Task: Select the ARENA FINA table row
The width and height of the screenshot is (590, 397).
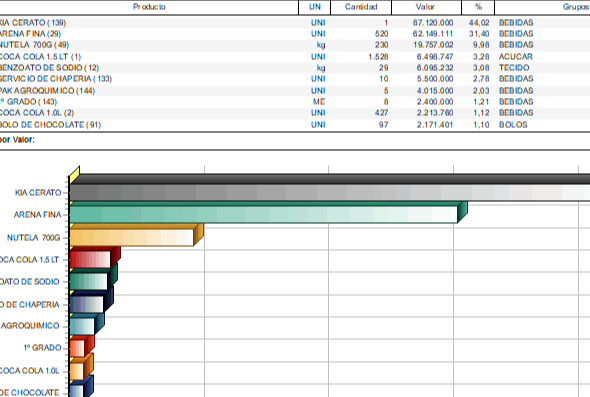Action: click(295, 34)
